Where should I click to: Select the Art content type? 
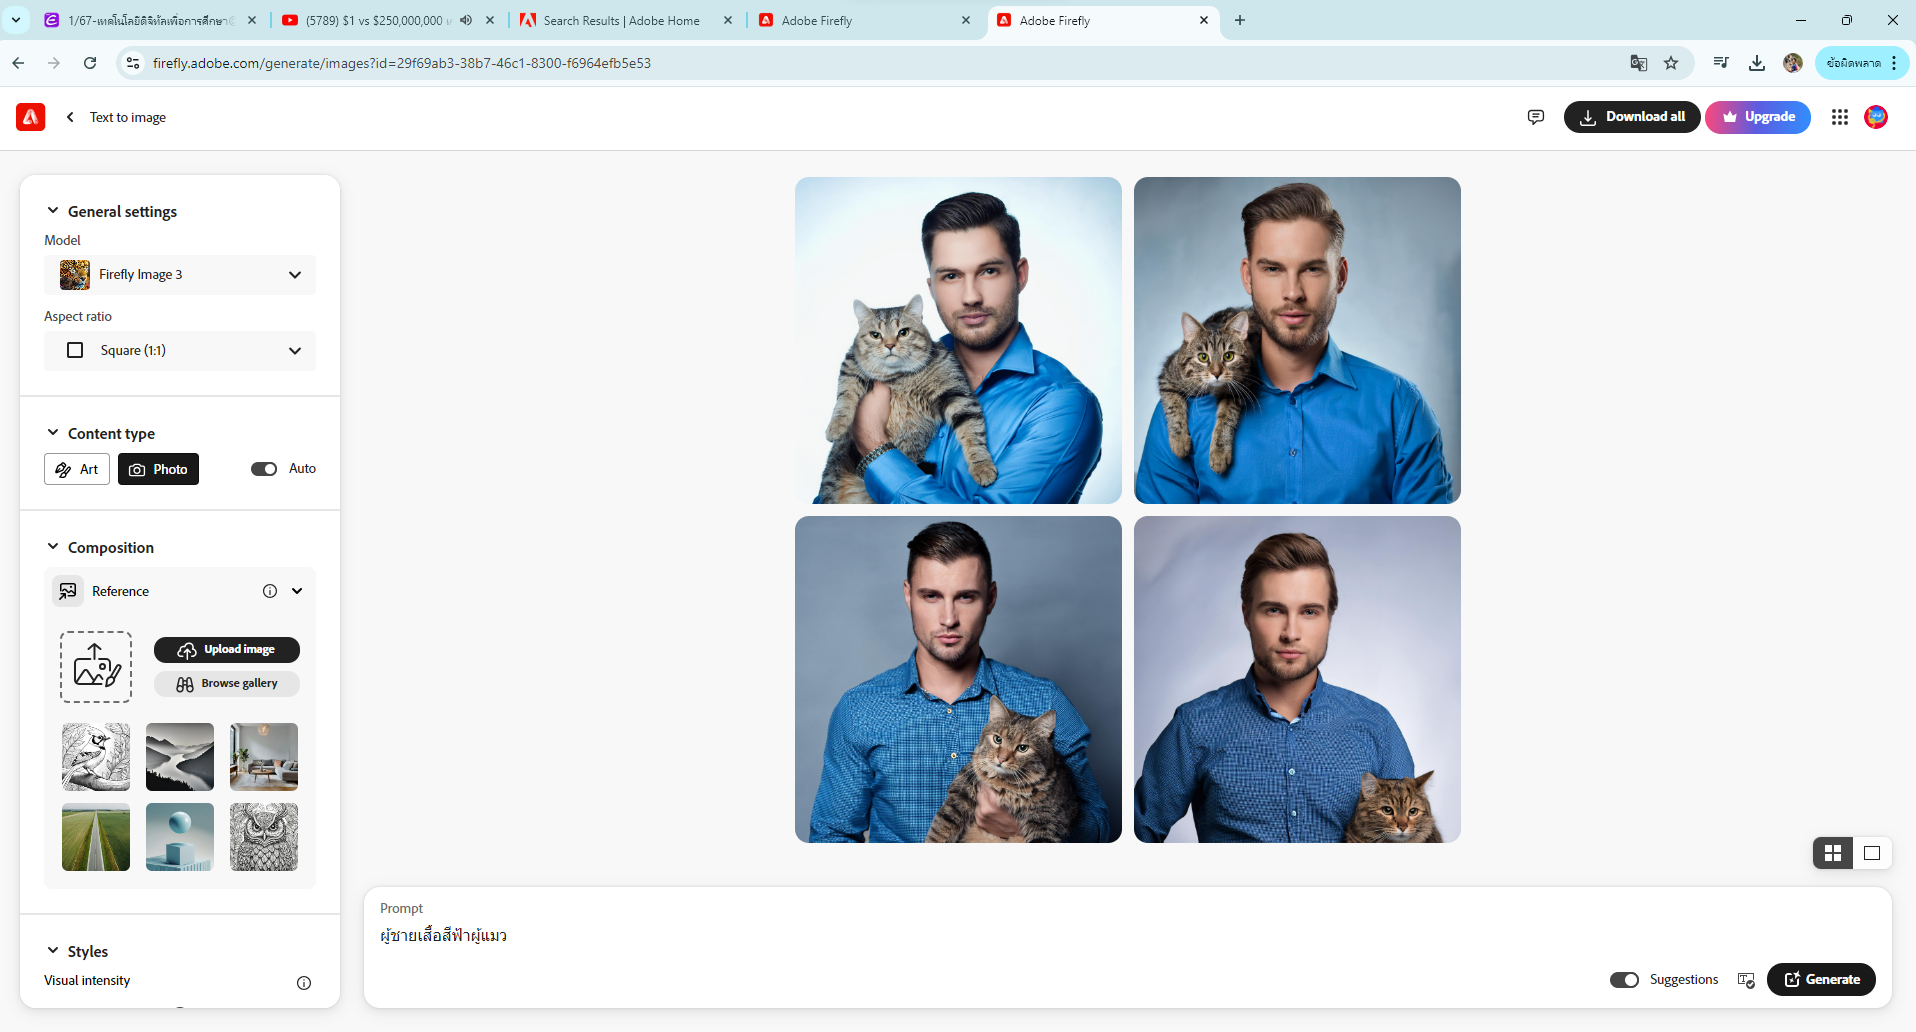click(77, 469)
